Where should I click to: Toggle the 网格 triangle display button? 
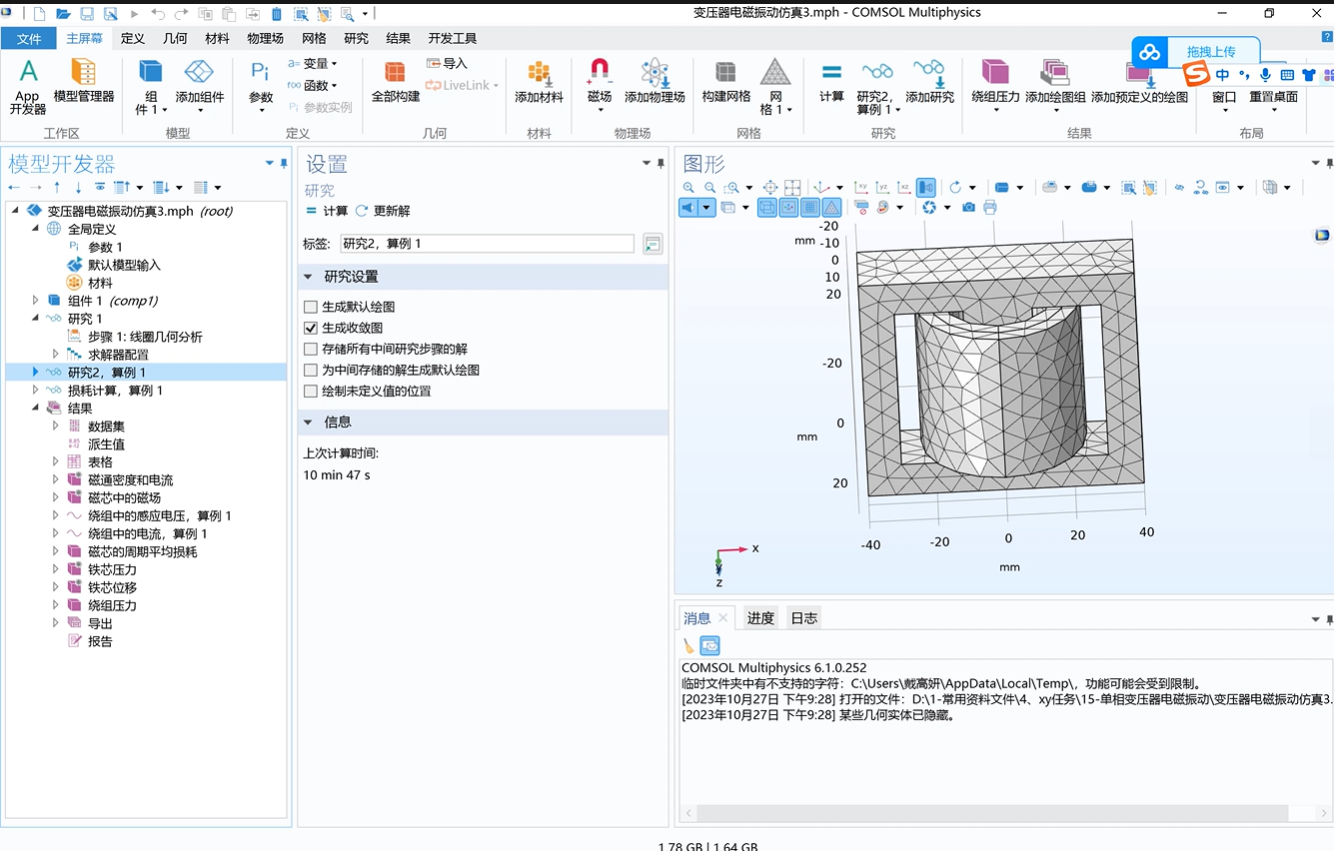tap(832, 207)
